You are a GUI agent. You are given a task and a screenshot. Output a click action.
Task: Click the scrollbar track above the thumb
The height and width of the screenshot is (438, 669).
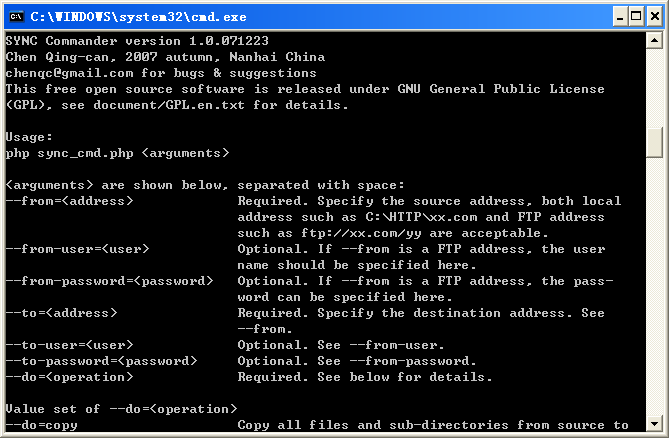(654, 88)
